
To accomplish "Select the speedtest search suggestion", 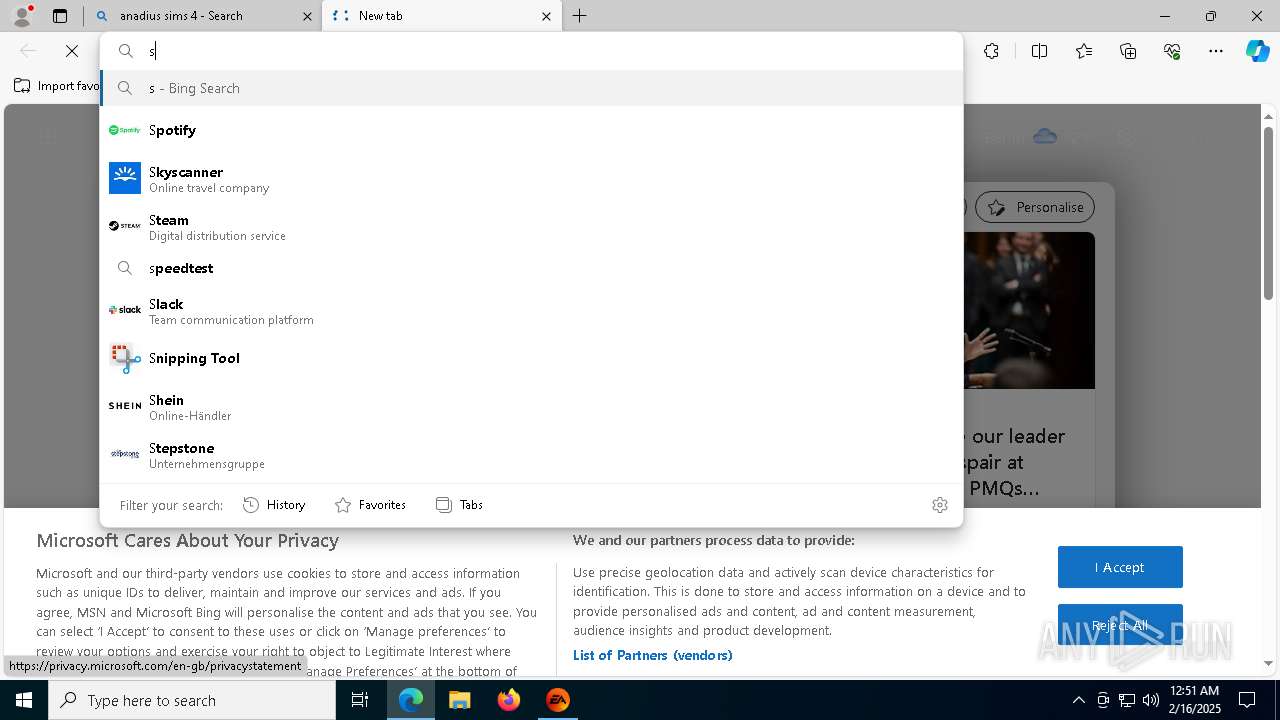I will [x=531, y=268].
